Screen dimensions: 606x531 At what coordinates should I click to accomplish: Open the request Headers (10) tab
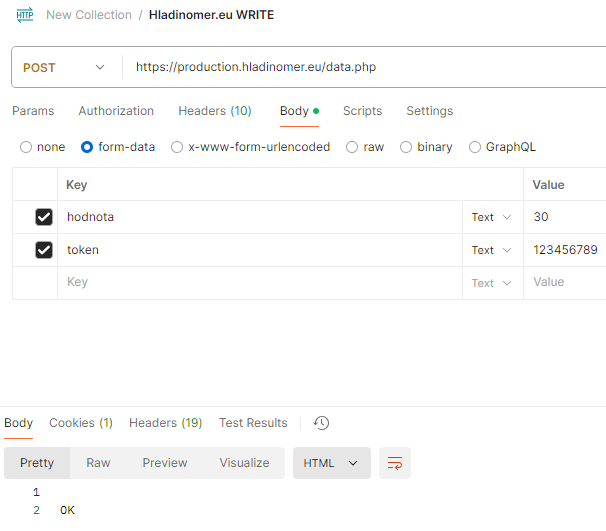(214, 111)
